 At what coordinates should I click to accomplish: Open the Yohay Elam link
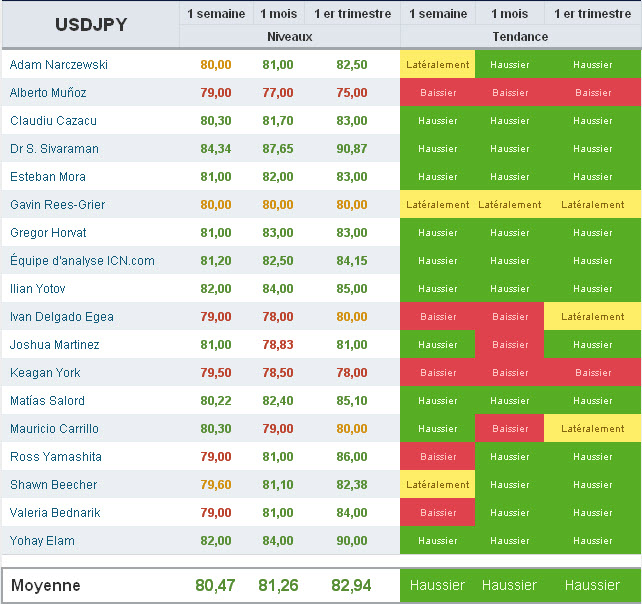42,541
